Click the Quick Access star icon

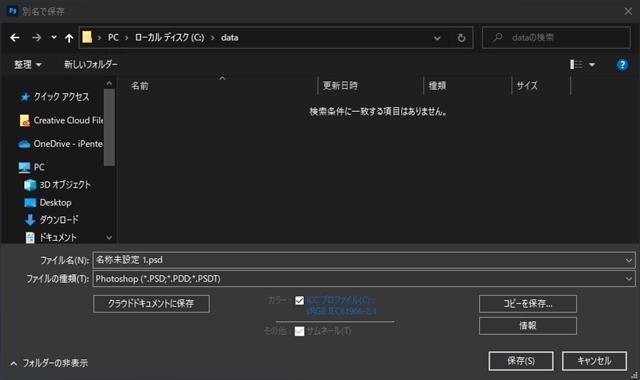coord(25,97)
